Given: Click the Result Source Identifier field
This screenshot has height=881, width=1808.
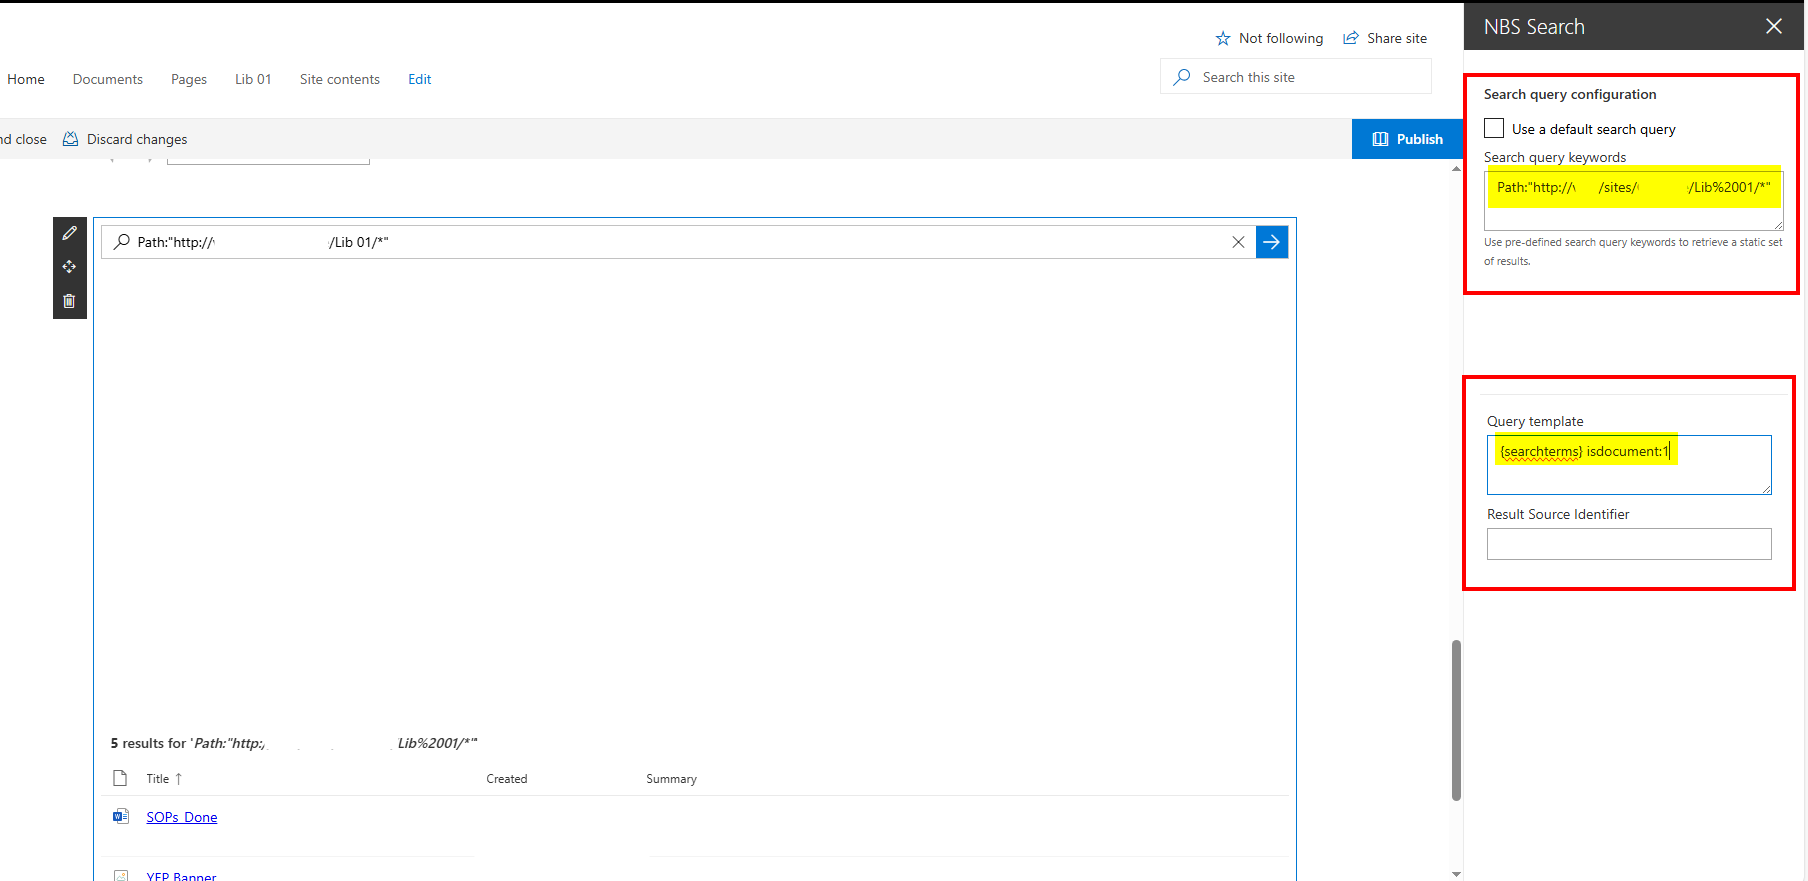Looking at the screenshot, I should click(1629, 544).
